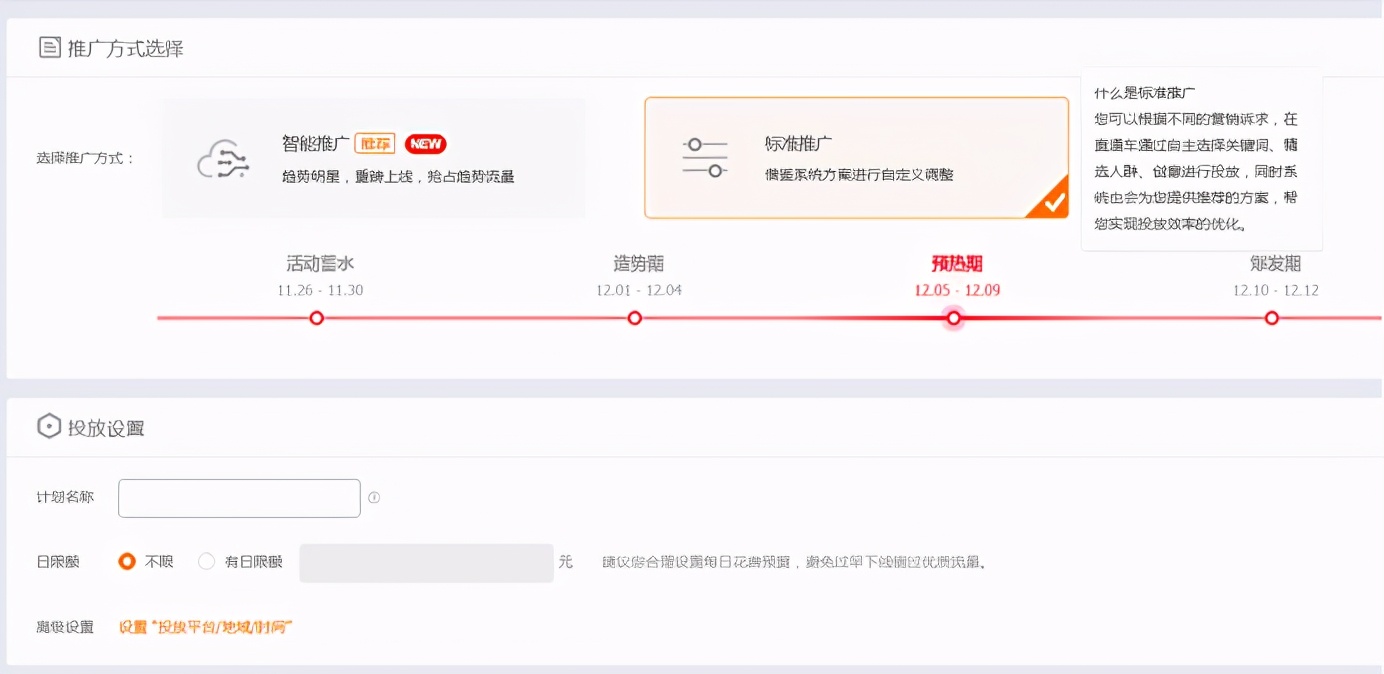Click the hexagon icon beside 投放设置 header

pyautogui.click(x=48, y=426)
